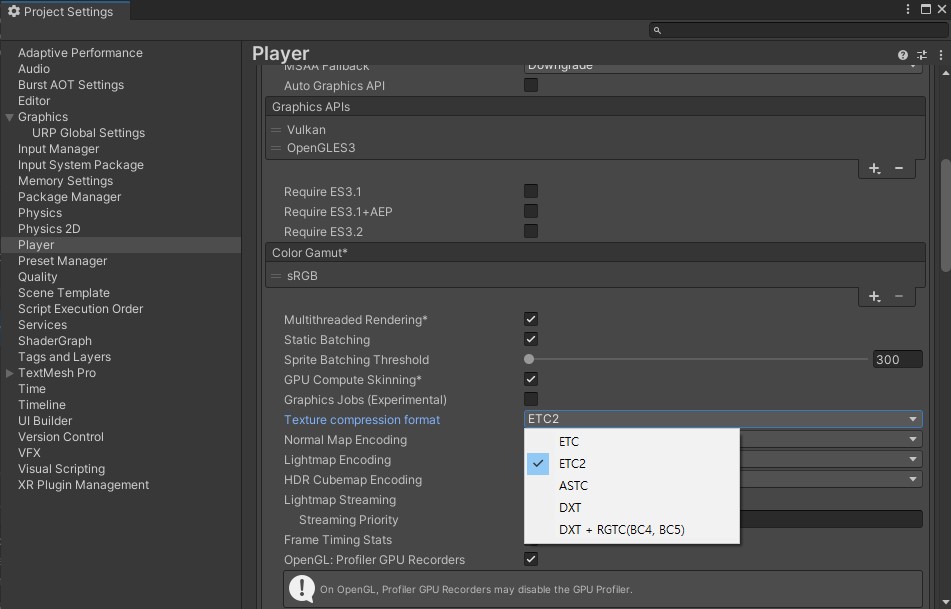
Task: Open the HDR Cubemap Encoding dropdown arrow
Action: pyautogui.click(x=913, y=479)
